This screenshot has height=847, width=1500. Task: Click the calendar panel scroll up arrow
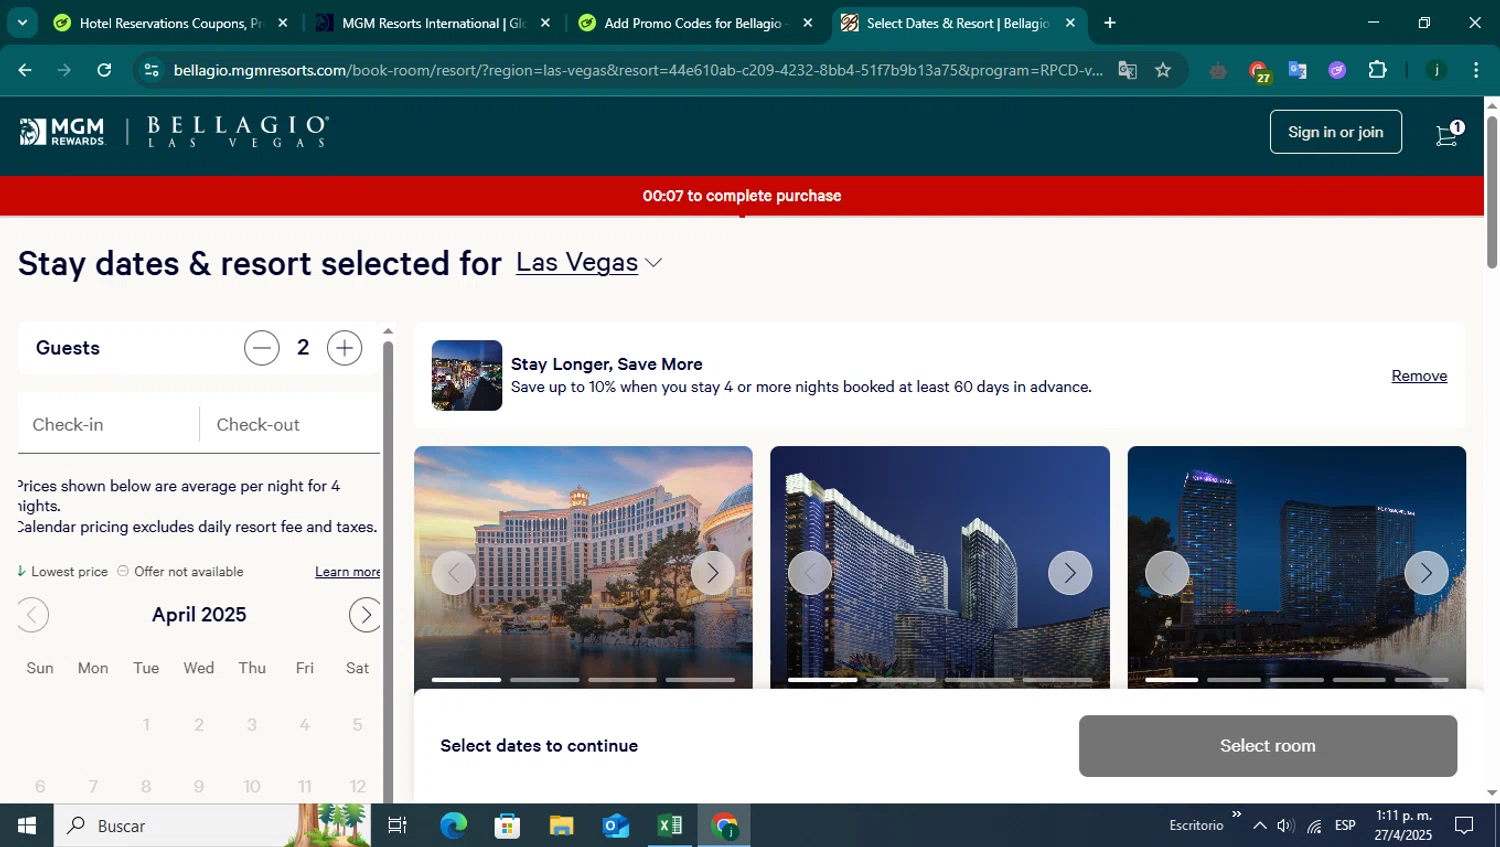388,331
